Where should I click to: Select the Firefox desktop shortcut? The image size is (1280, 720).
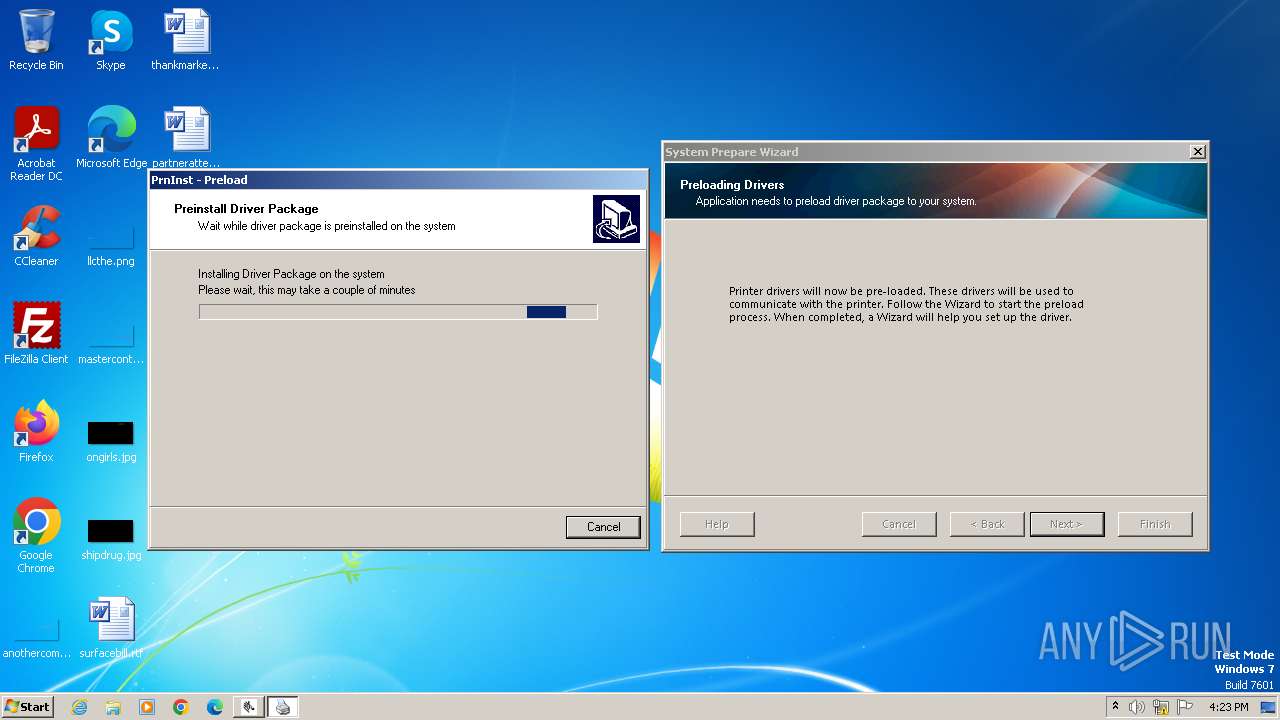[x=36, y=433]
